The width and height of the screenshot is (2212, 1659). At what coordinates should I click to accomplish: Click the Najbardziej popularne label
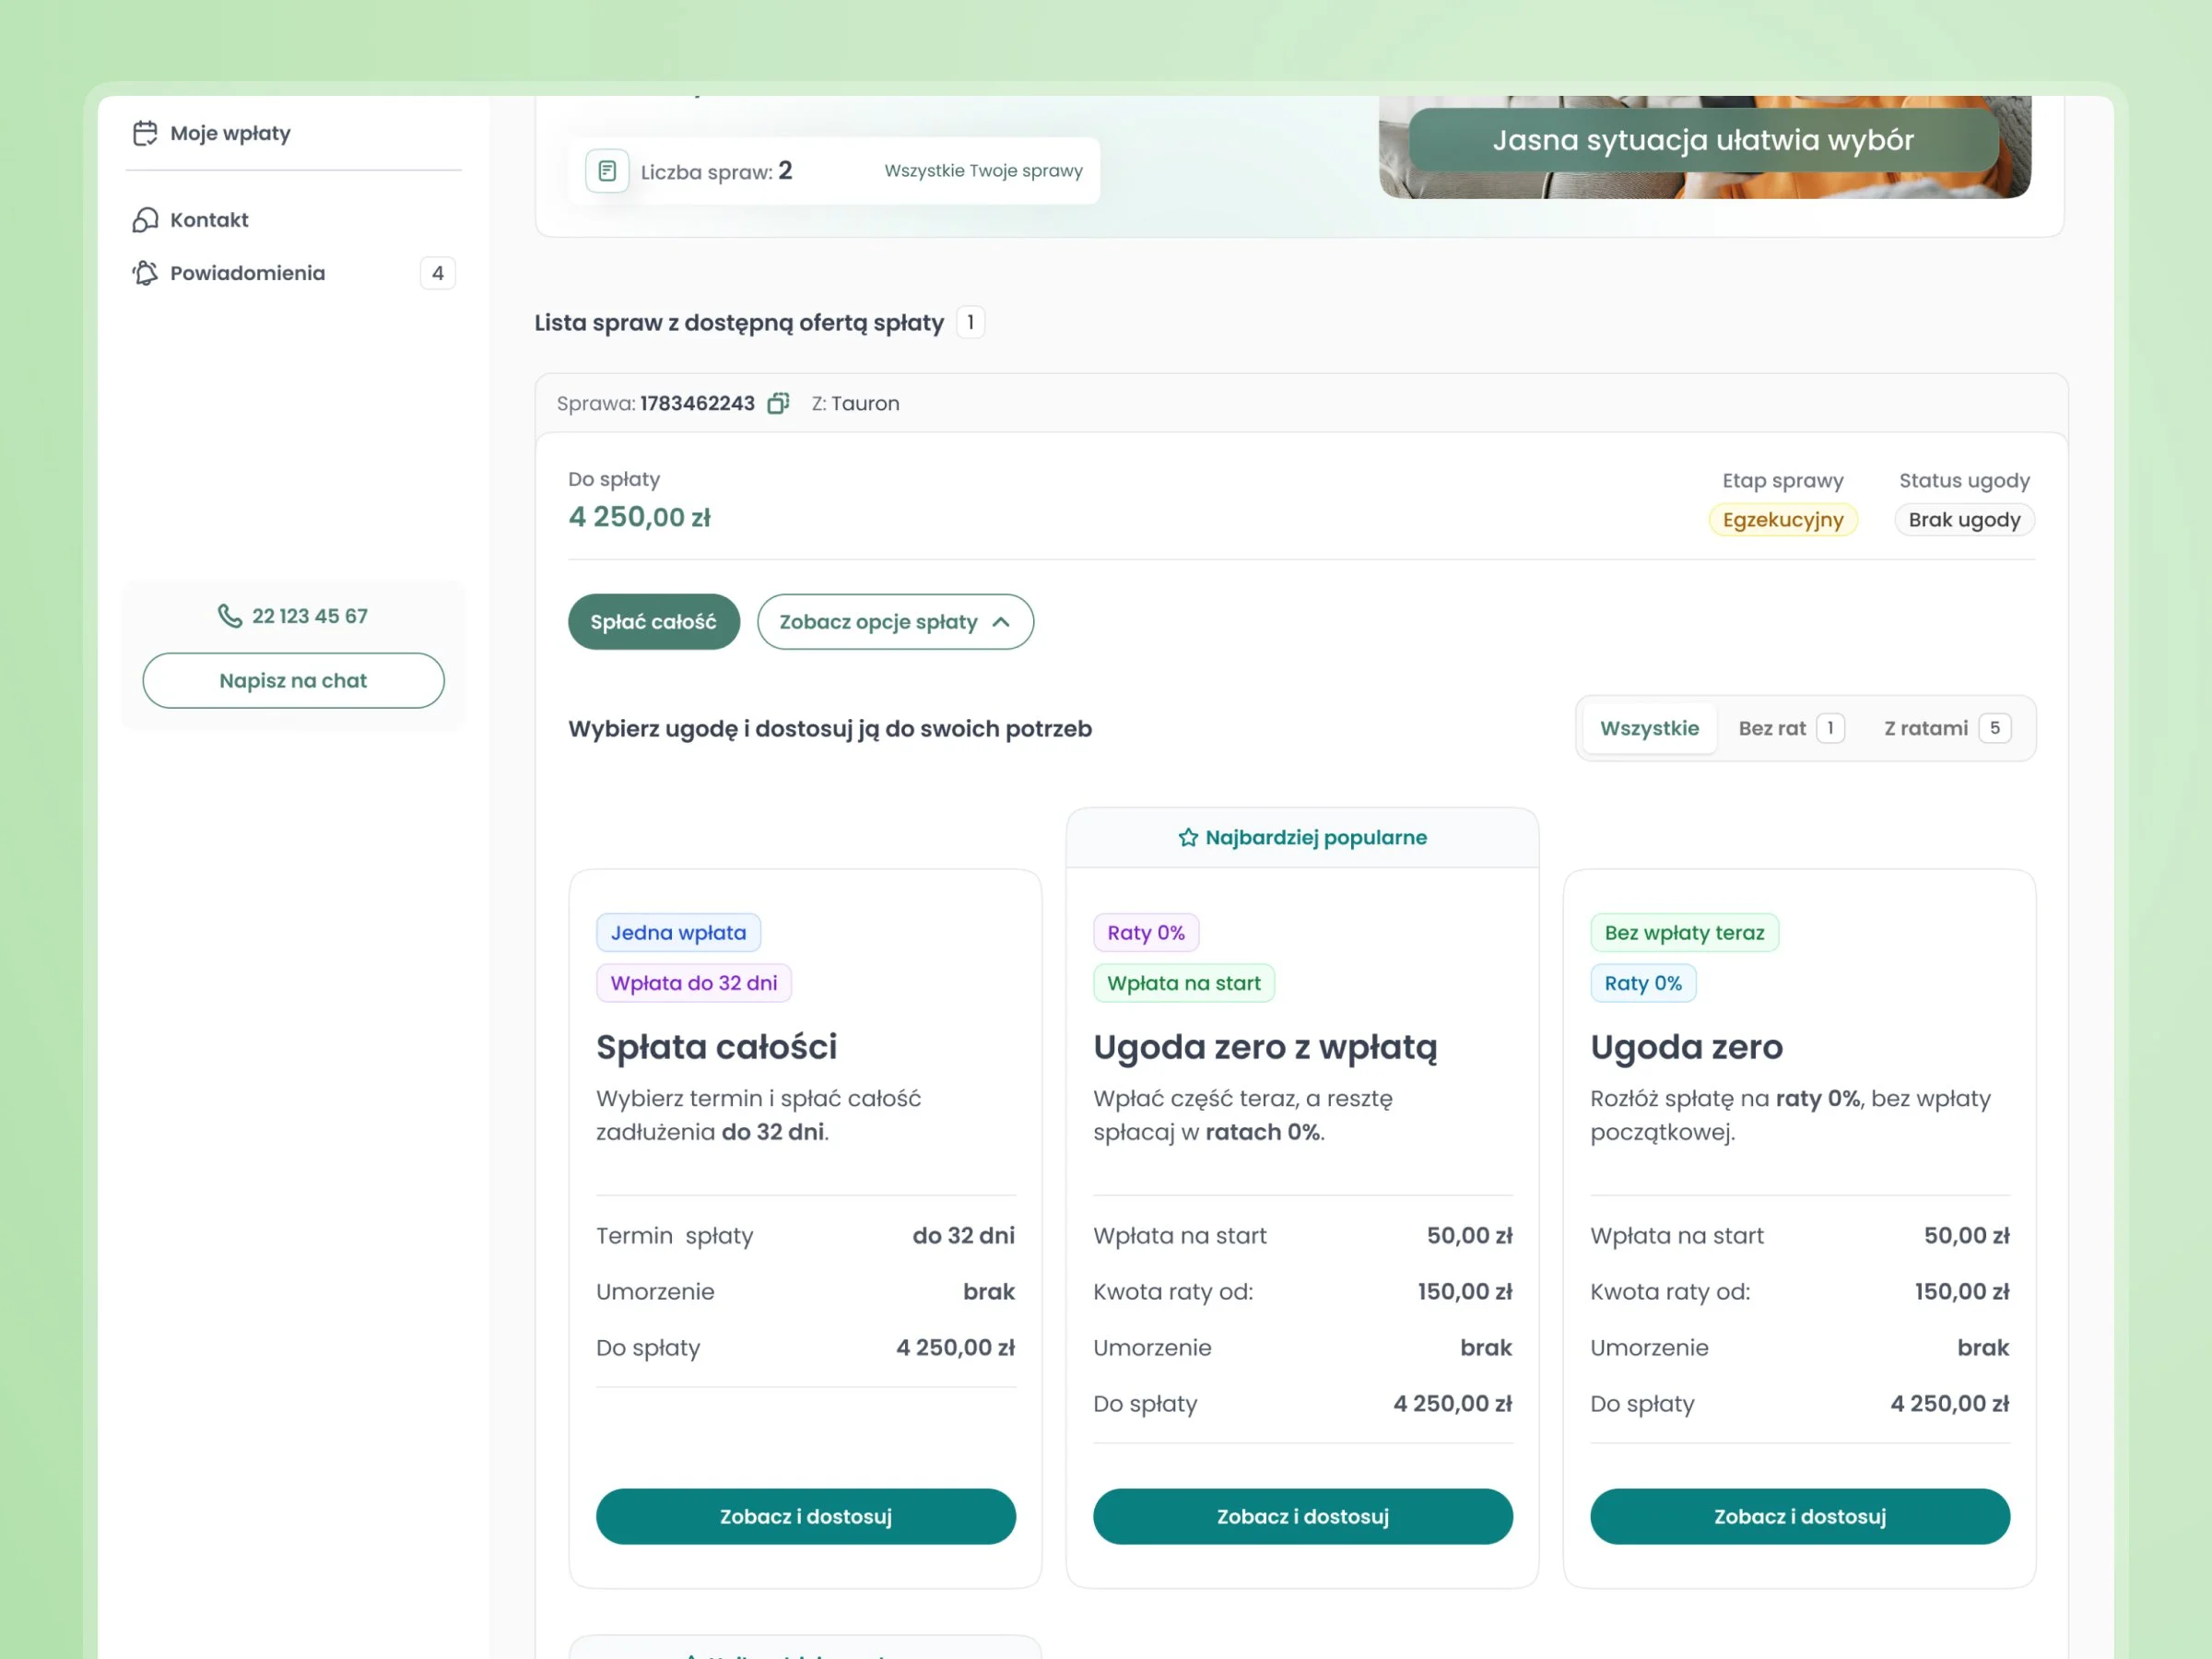point(1316,838)
